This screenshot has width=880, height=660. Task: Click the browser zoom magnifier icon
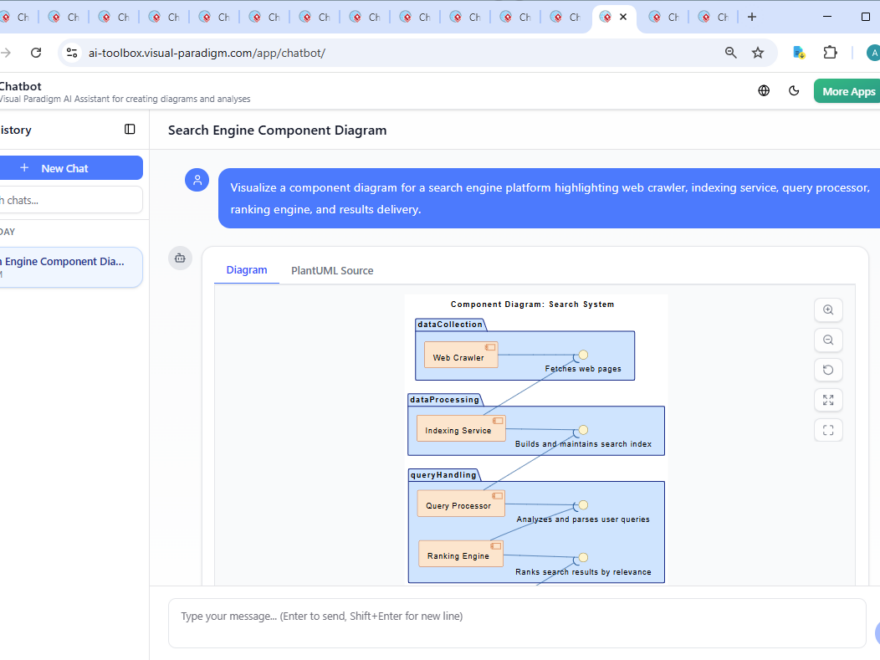point(731,53)
